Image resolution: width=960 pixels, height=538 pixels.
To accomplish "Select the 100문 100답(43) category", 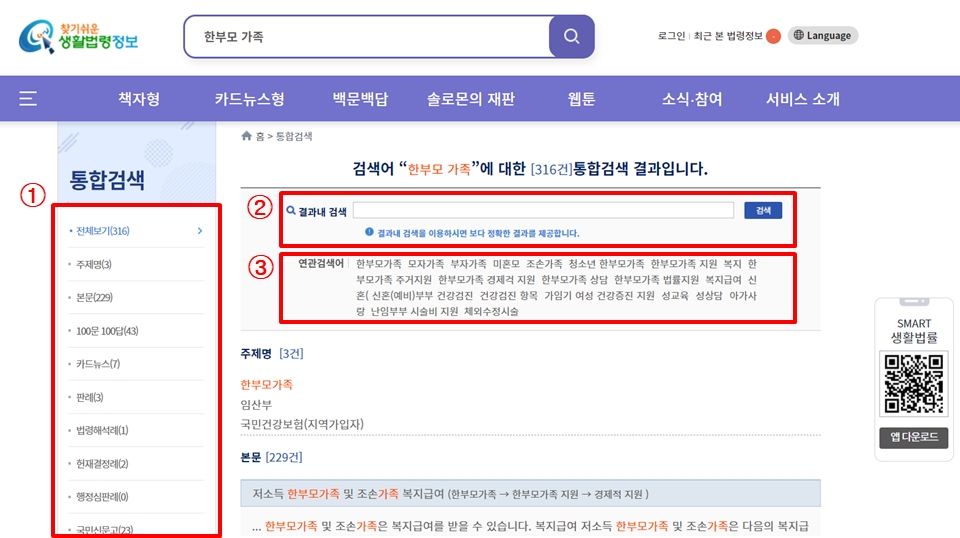I will (107, 331).
